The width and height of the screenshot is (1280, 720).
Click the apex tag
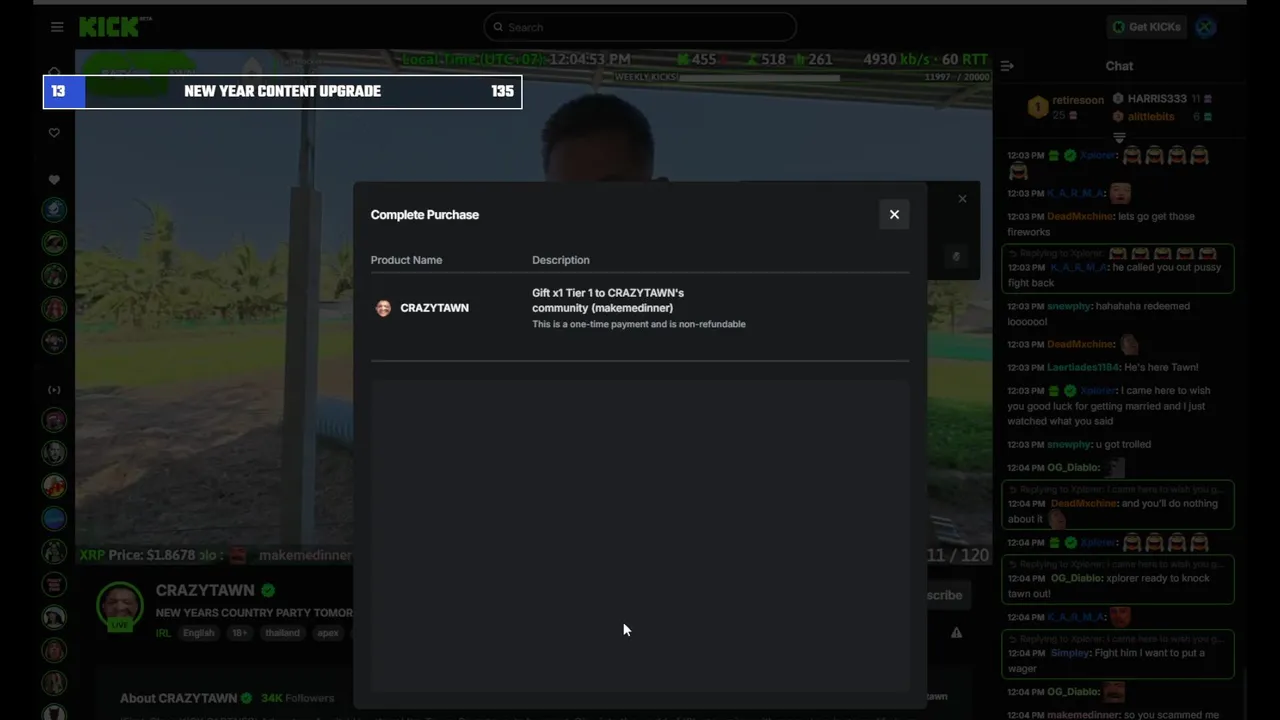[x=328, y=633]
